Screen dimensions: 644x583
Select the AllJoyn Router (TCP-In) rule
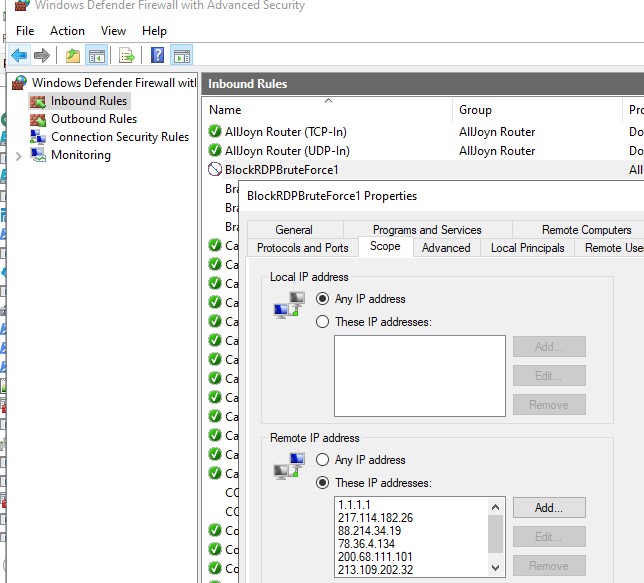coord(286,131)
